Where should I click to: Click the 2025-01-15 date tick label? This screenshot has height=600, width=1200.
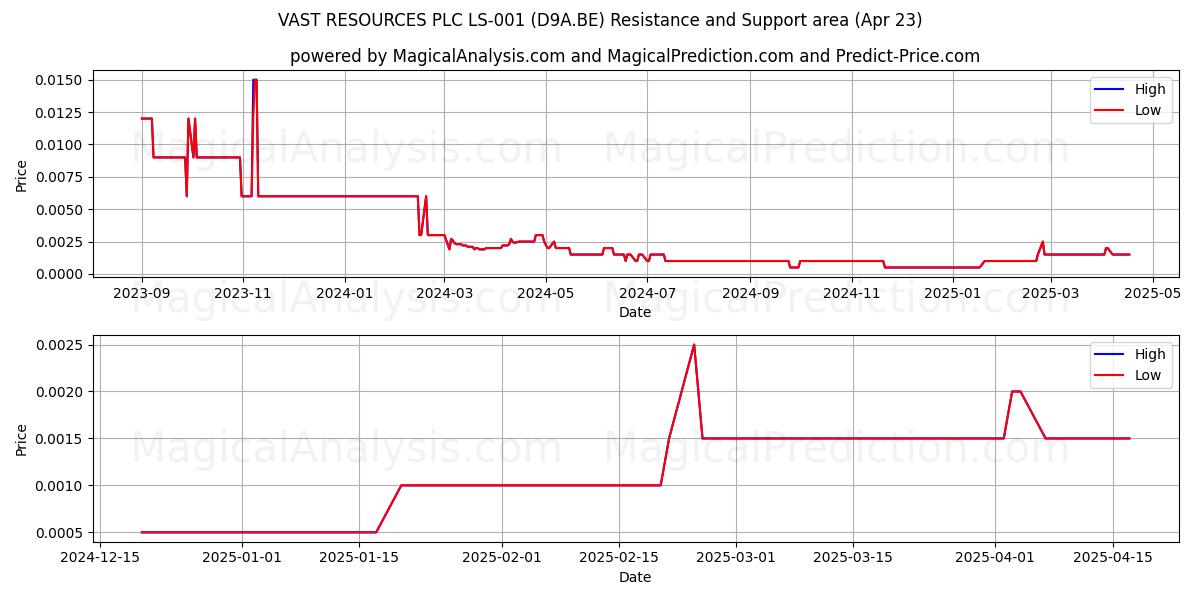(x=359, y=558)
